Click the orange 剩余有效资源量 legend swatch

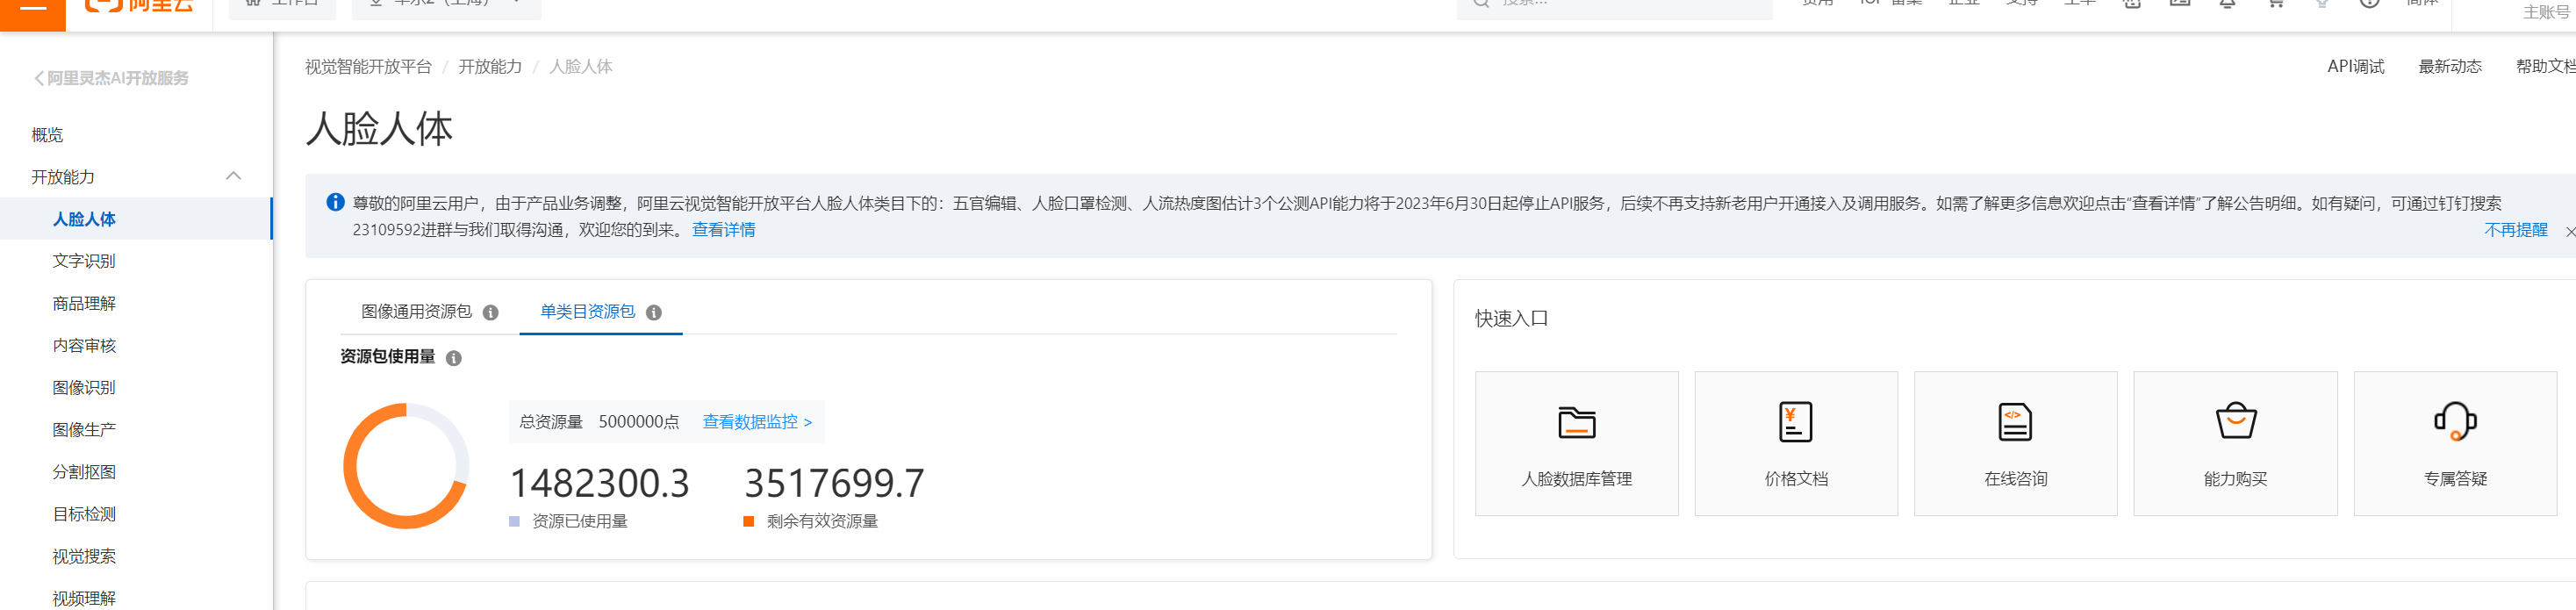pos(748,521)
